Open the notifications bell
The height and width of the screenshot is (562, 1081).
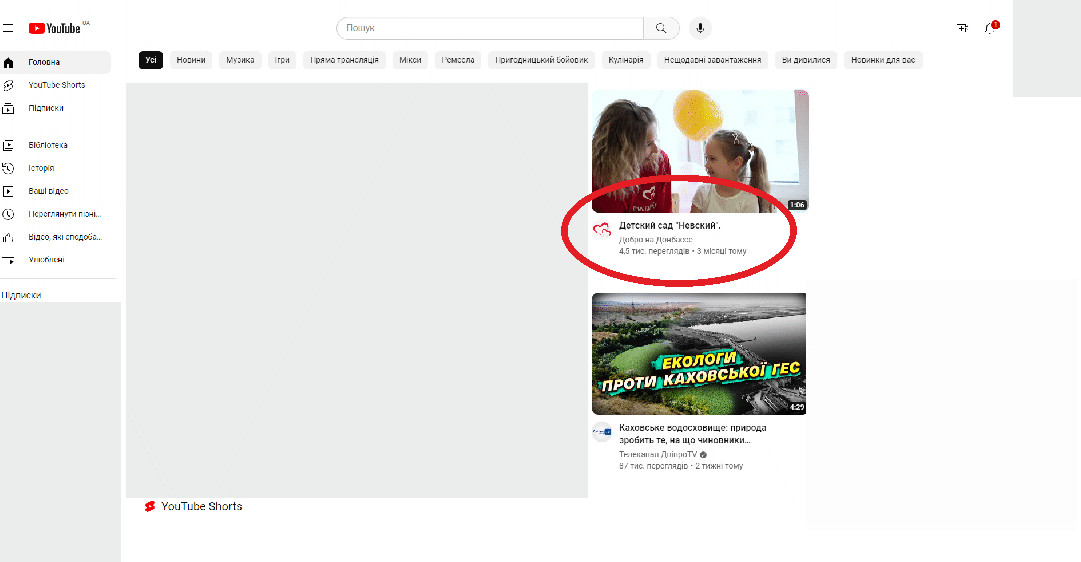[991, 28]
